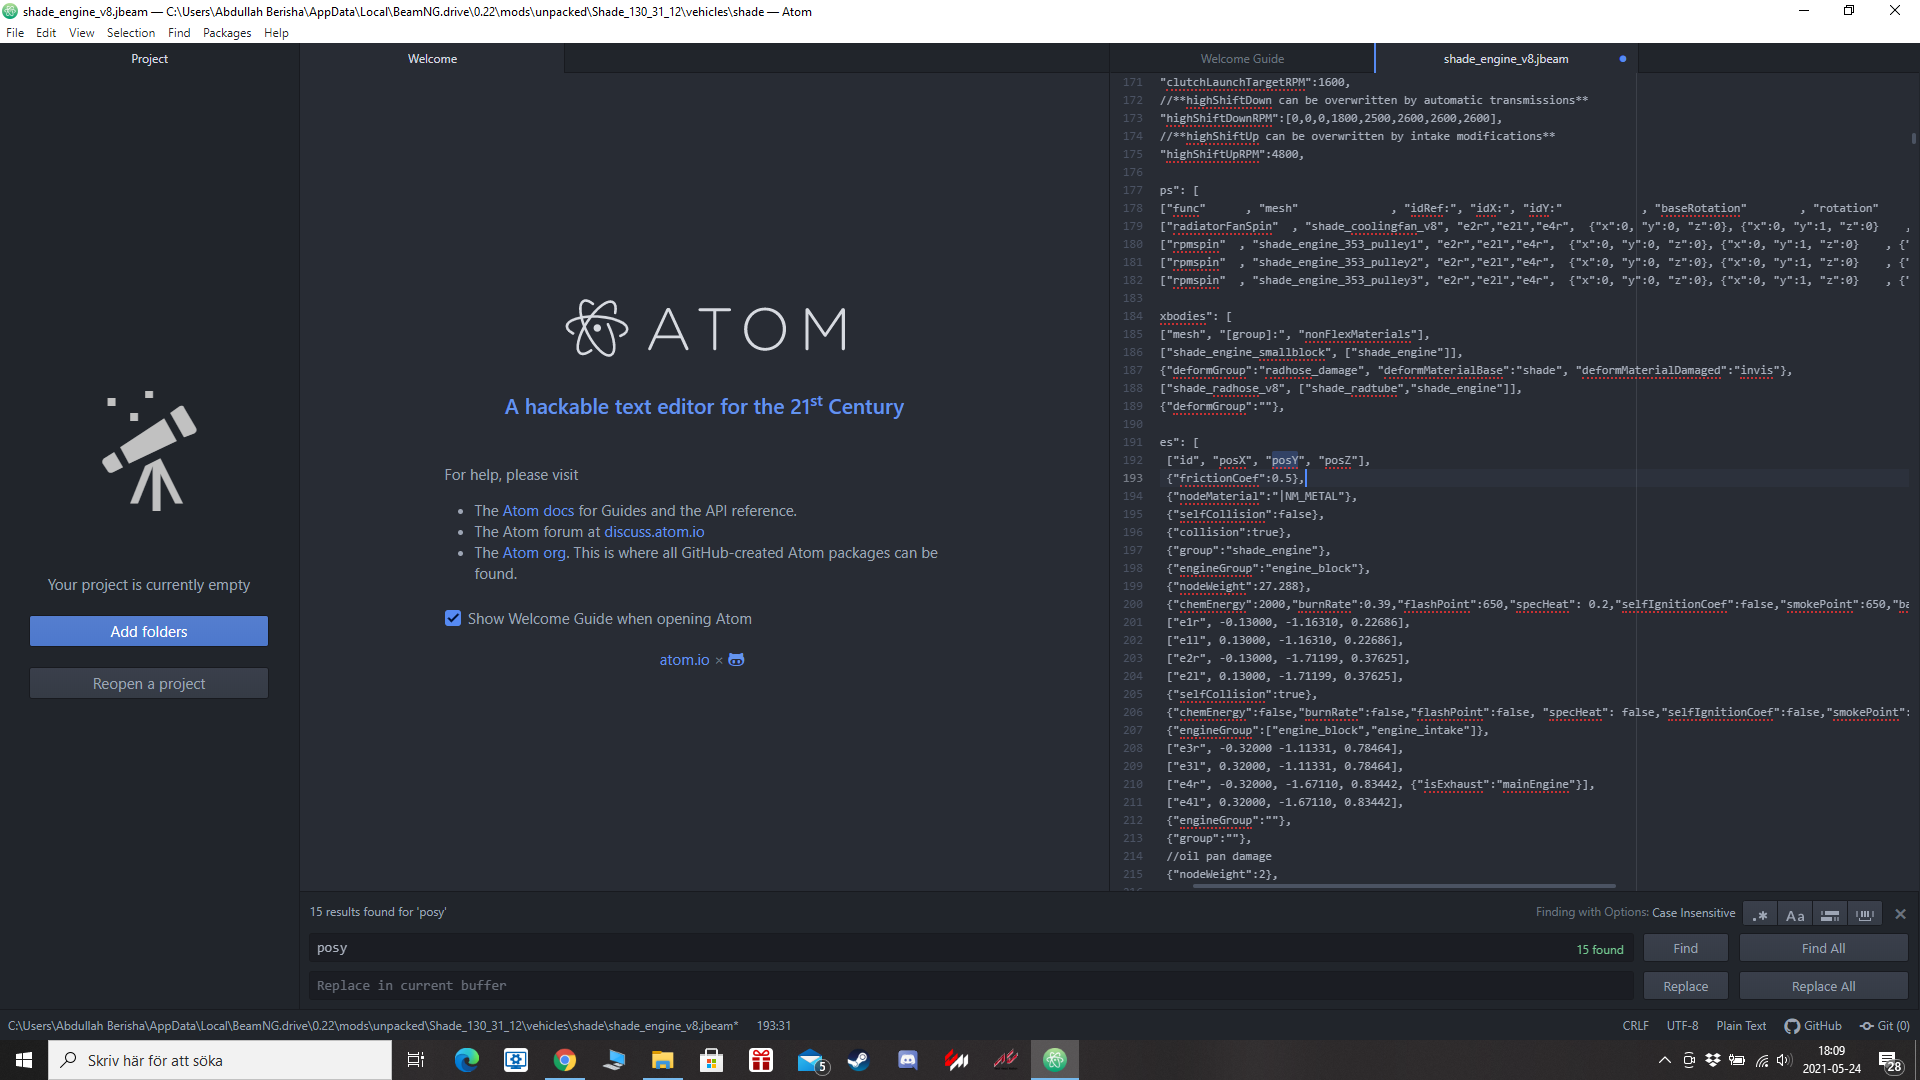The width and height of the screenshot is (1920, 1080).
Task: Open the Git (0) panel from status bar
Action: pyautogui.click(x=1884, y=1026)
